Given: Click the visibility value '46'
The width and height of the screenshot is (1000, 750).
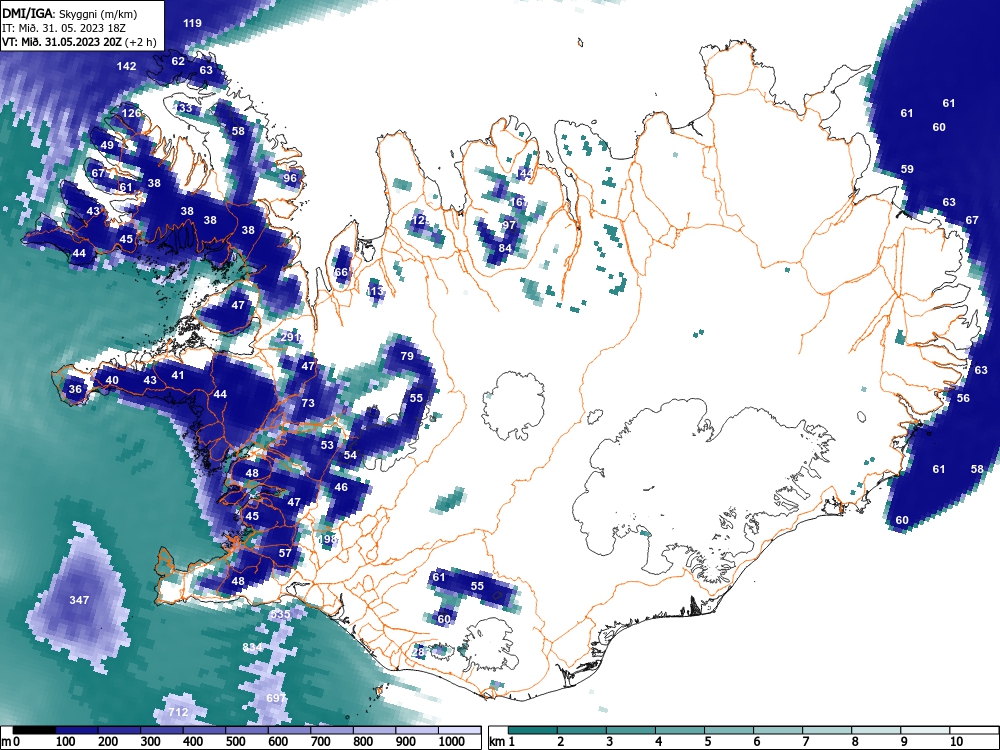Looking at the screenshot, I should (x=341, y=487).
